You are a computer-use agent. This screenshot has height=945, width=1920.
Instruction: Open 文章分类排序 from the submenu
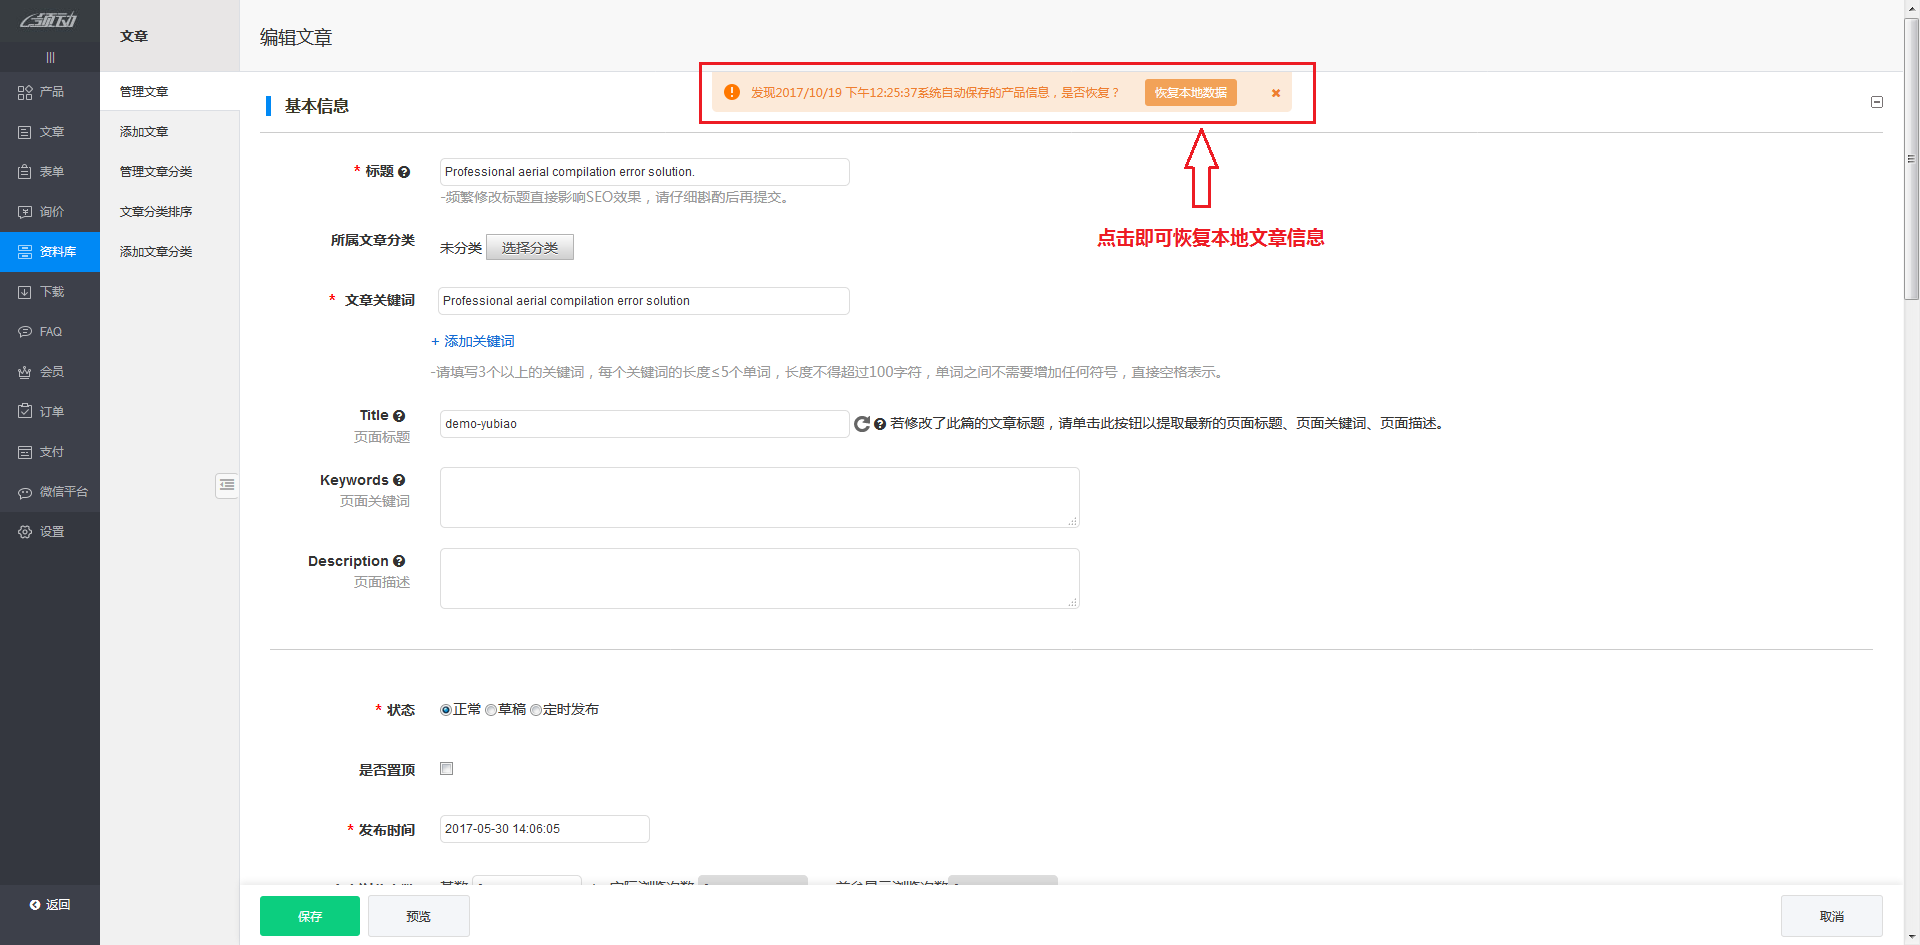[155, 211]
